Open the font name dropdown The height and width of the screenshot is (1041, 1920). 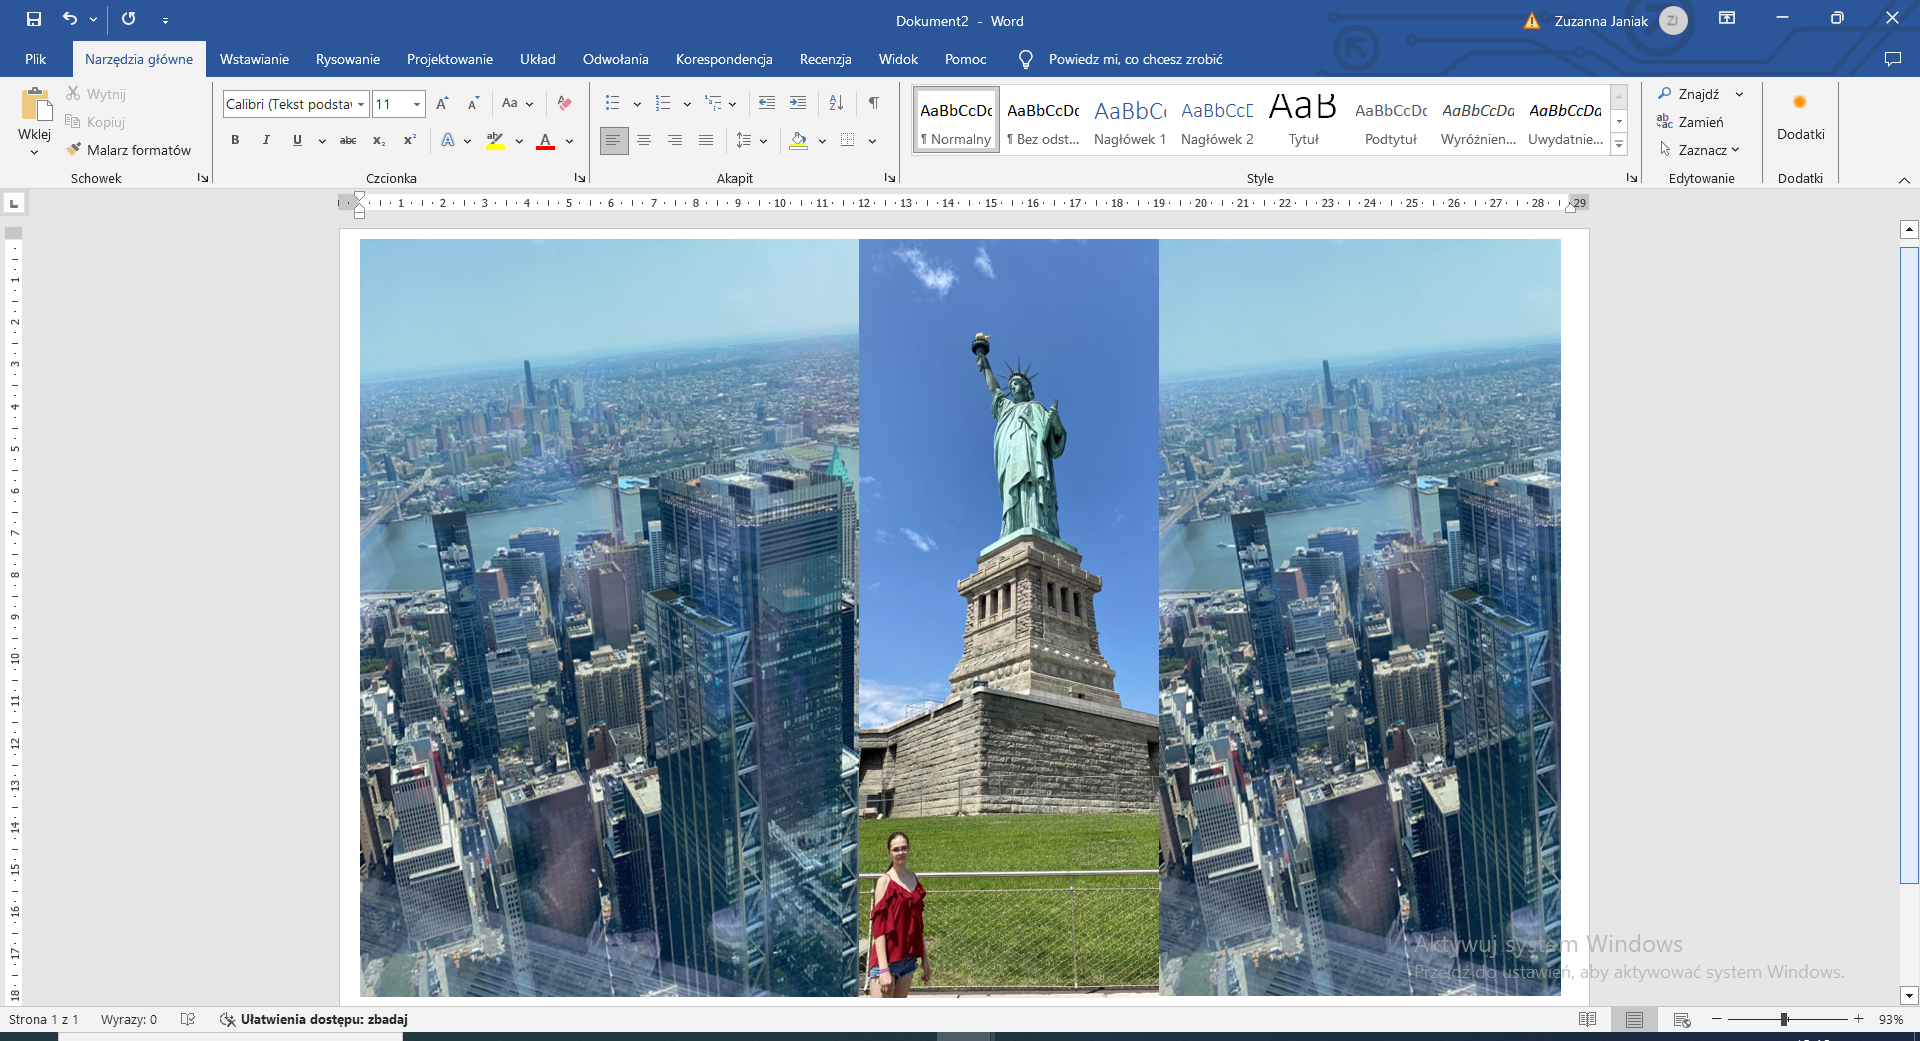[361, 104]
